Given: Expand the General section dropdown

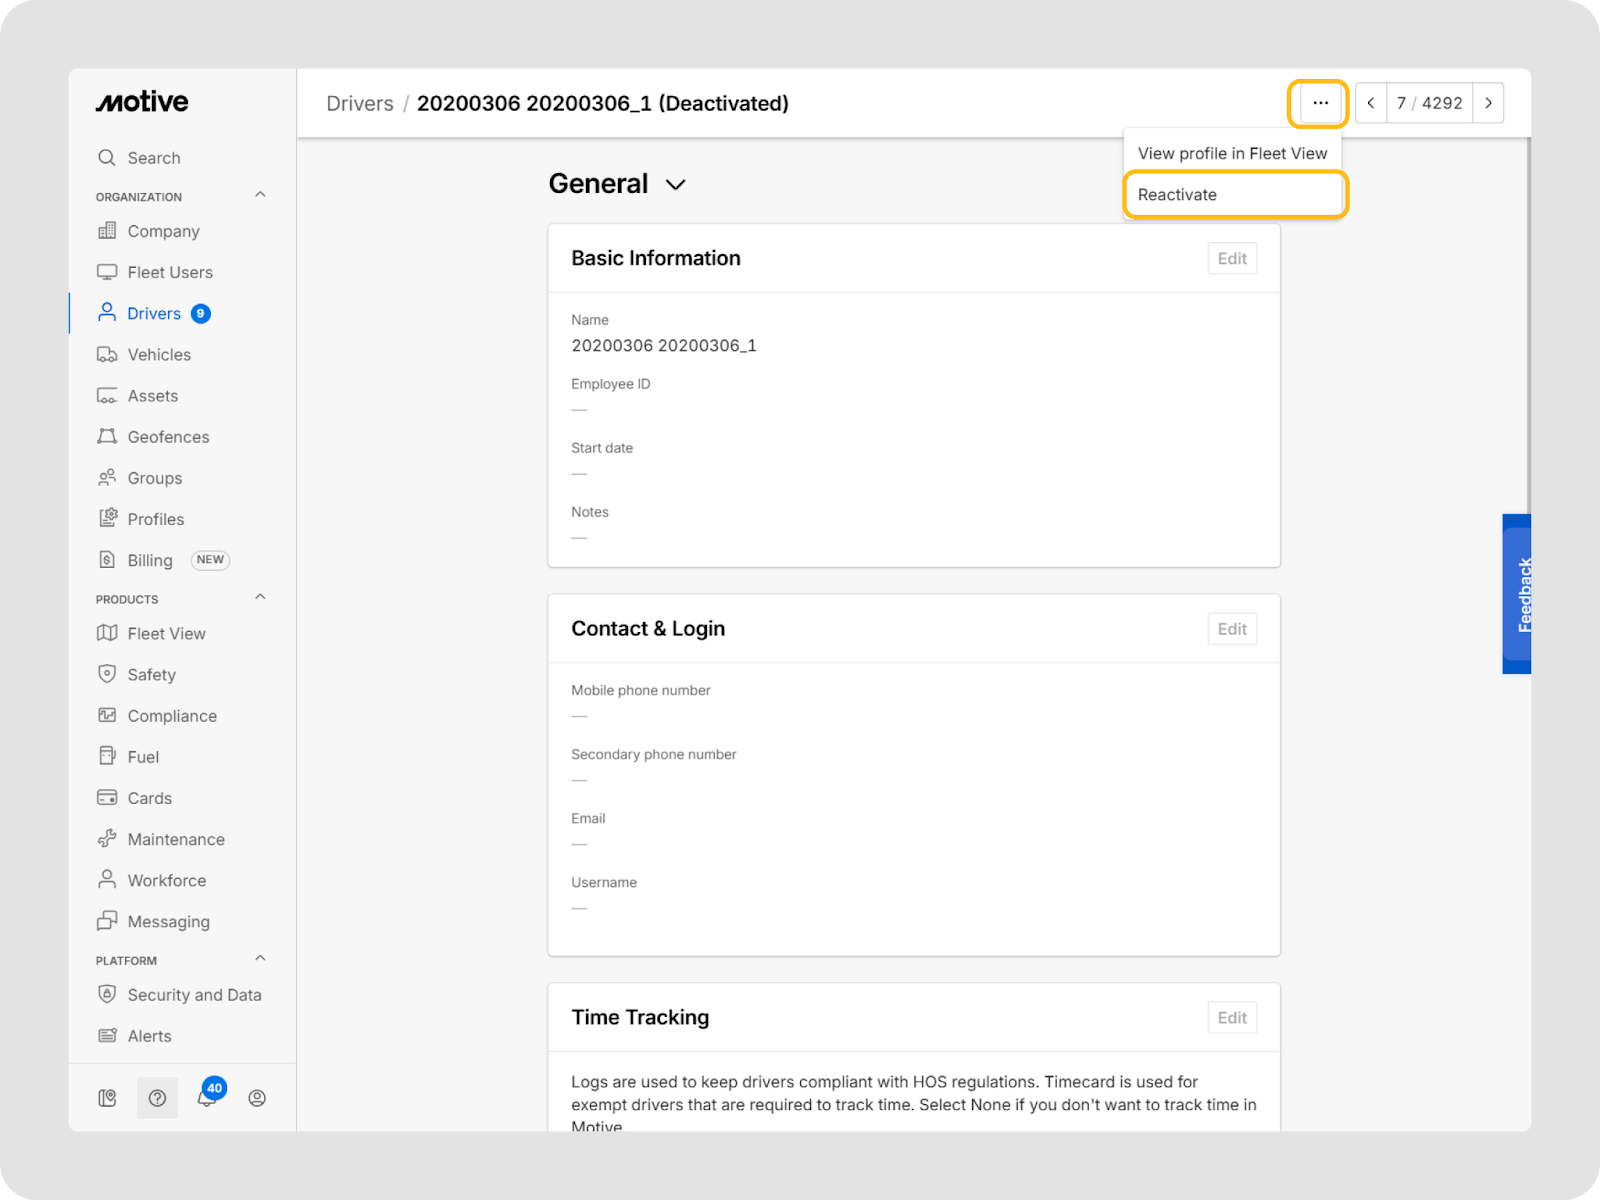Looking at the screenshot, I should point(675,185).
